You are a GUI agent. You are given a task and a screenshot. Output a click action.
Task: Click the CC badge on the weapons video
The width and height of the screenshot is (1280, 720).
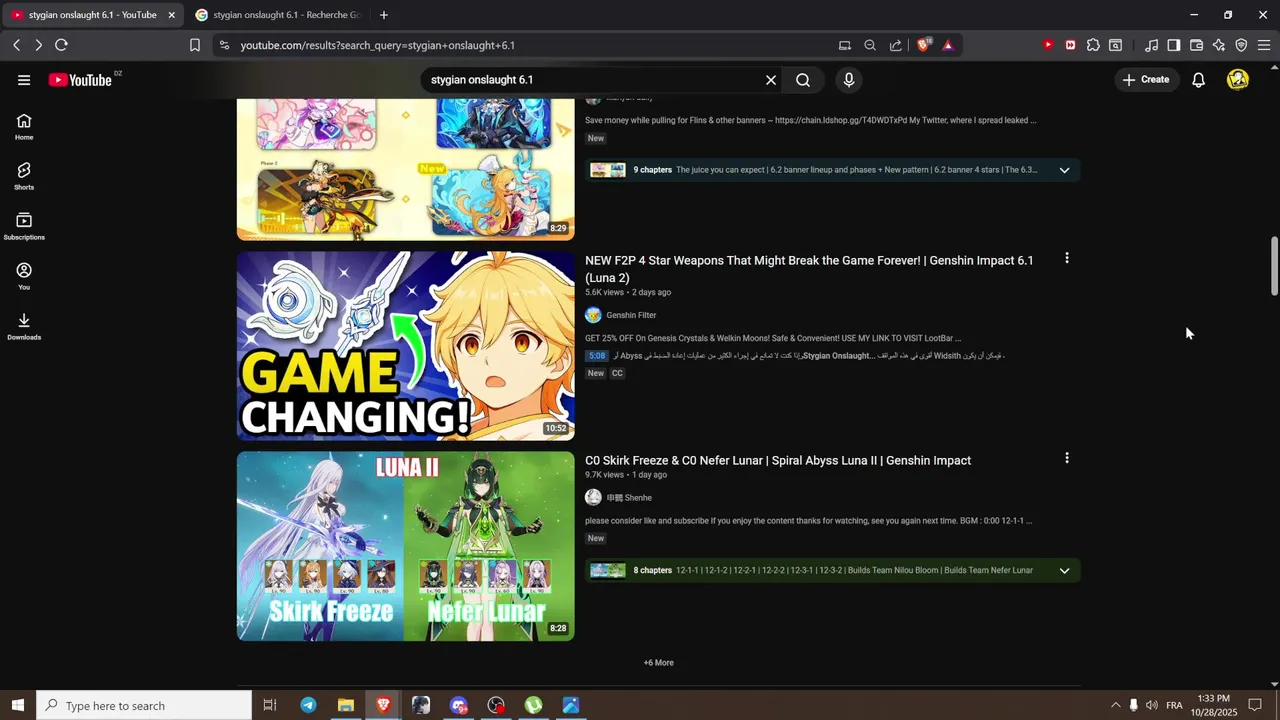pyautogui.click(x=617, y=374)
